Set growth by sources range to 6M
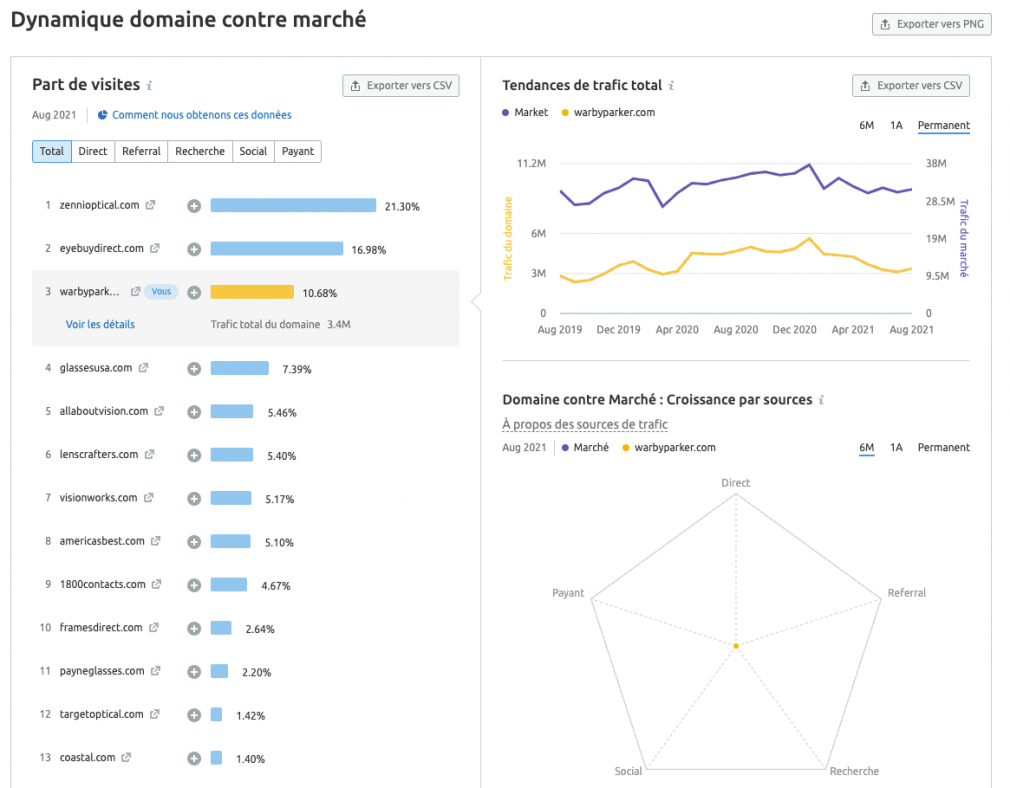 pos(866,448)
